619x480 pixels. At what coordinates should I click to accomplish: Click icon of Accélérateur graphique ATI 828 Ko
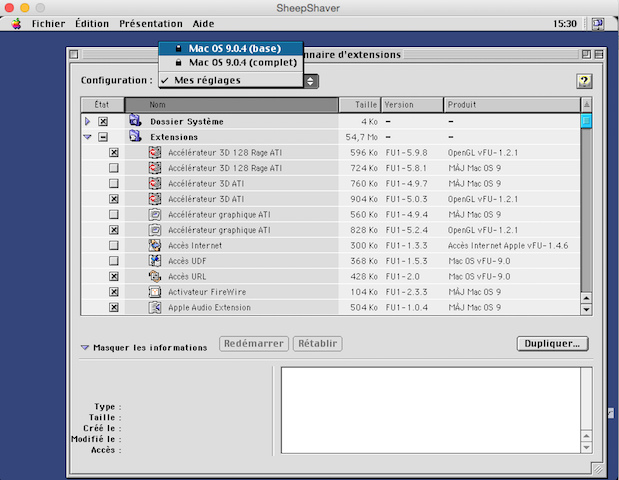click(155, 230)
